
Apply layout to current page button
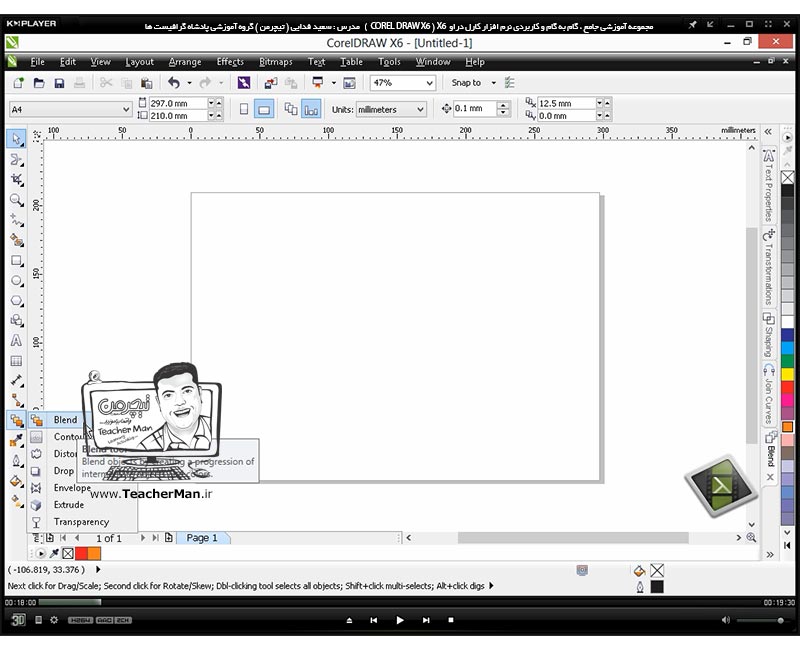(311, 109)
